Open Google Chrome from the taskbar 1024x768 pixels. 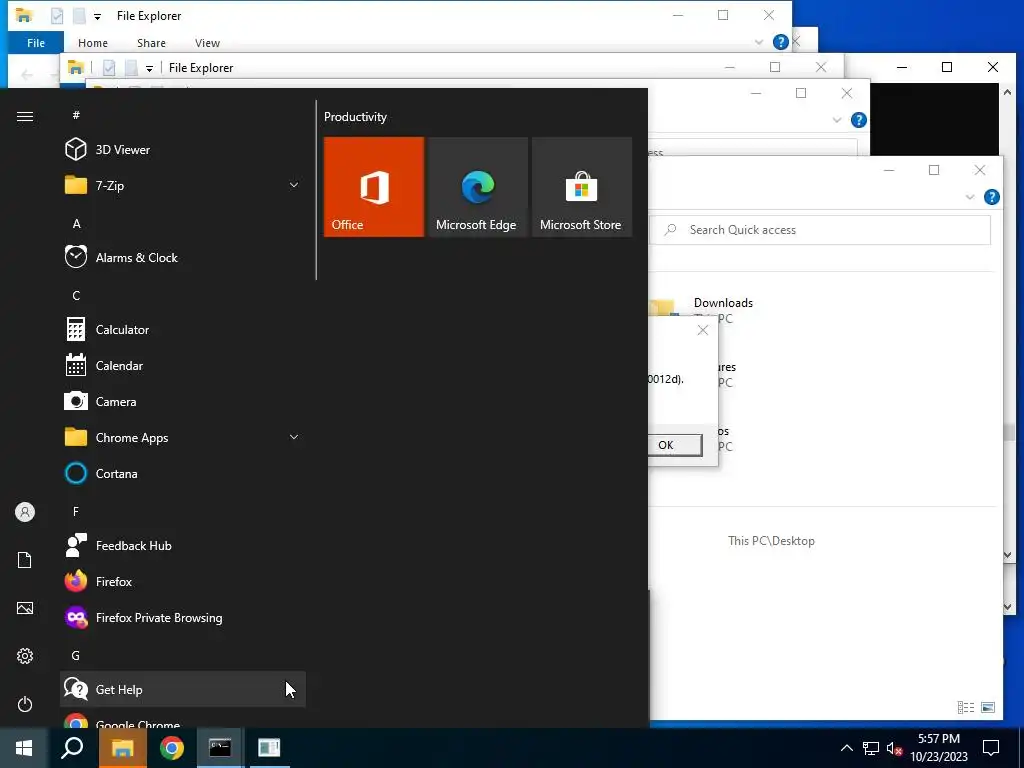171,748
